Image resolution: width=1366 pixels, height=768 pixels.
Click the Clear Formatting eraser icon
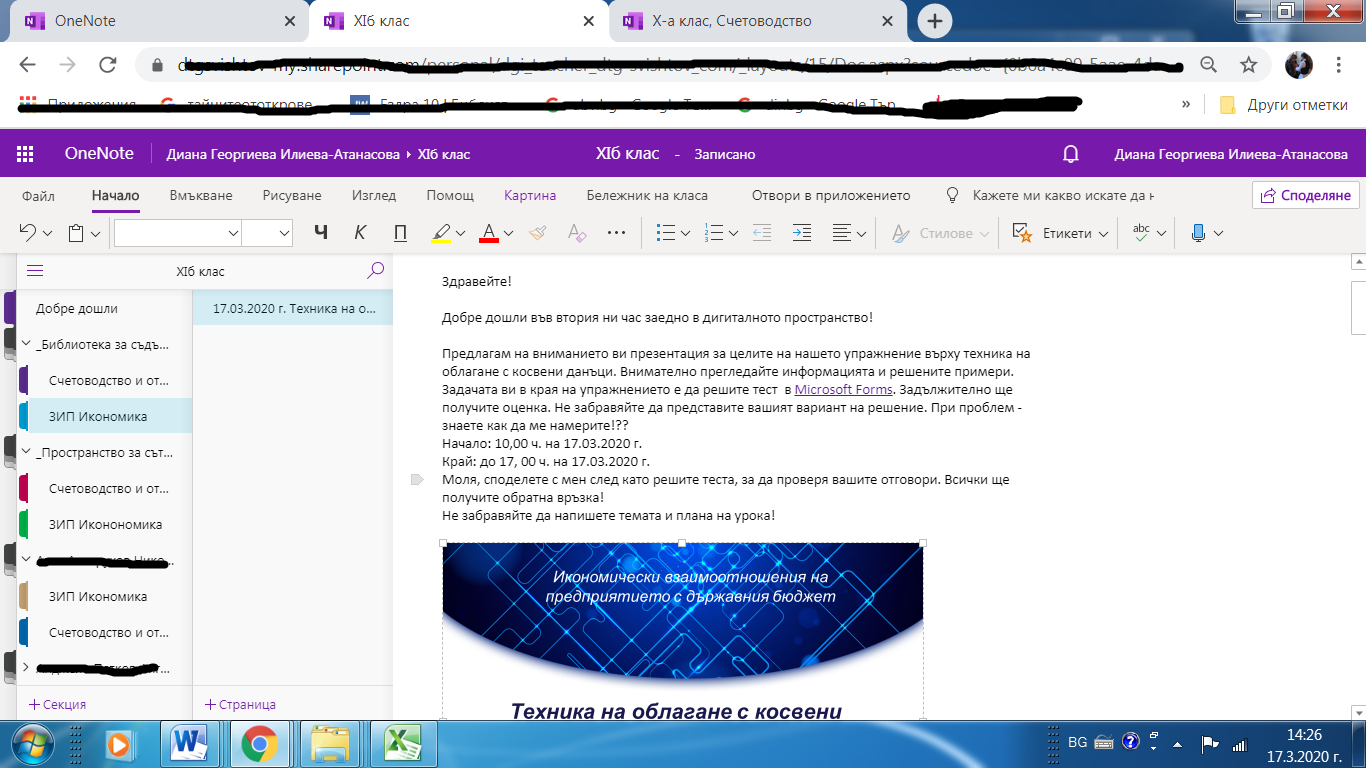coord(576,233)
